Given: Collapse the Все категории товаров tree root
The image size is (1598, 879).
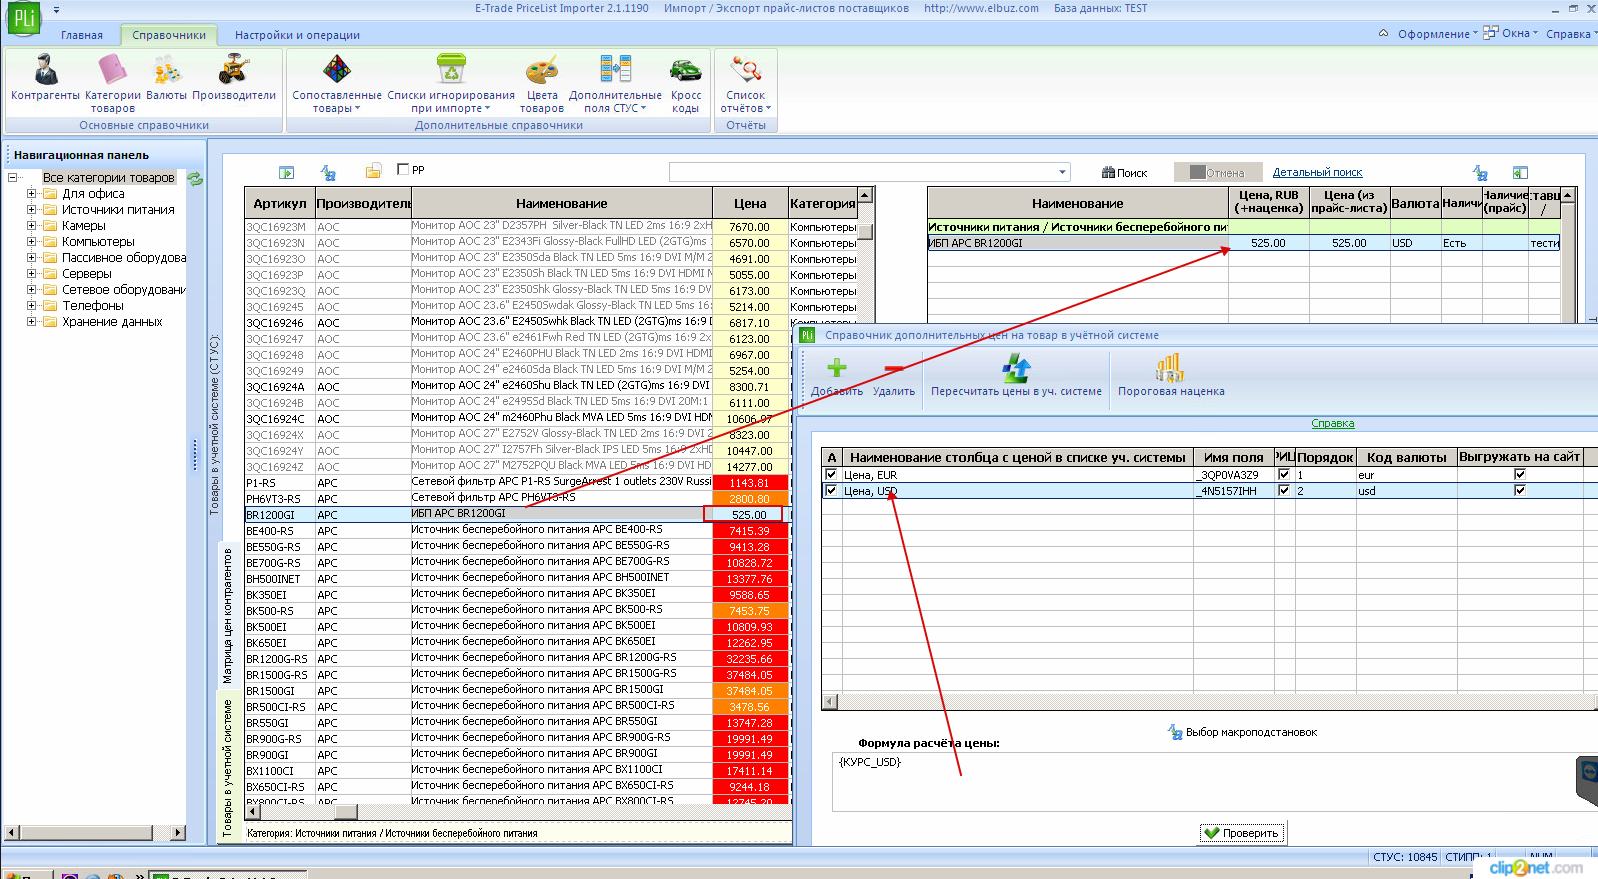Looking at the screenshot, I should tap(12, 178).
